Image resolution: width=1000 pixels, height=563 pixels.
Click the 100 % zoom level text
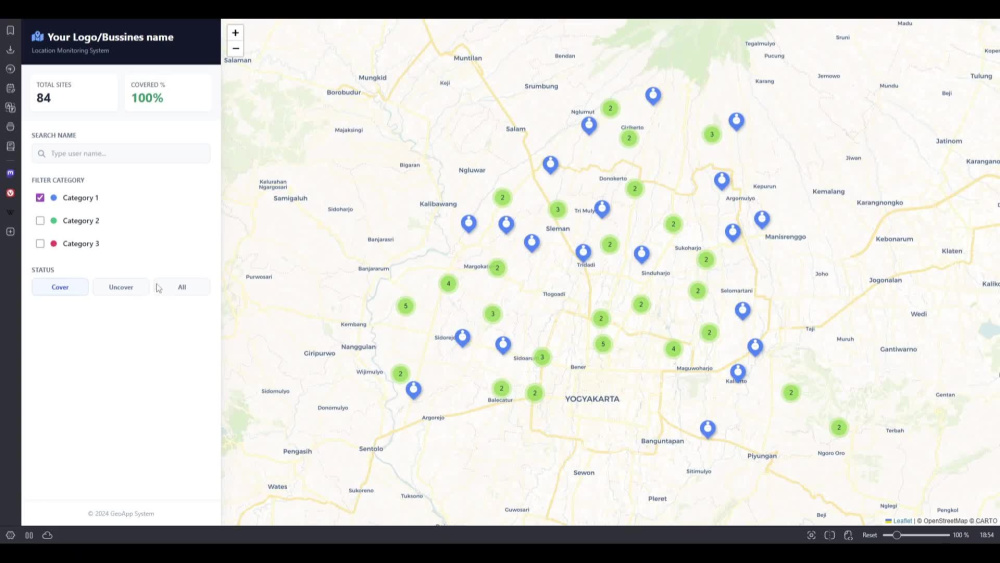(960, 535)
